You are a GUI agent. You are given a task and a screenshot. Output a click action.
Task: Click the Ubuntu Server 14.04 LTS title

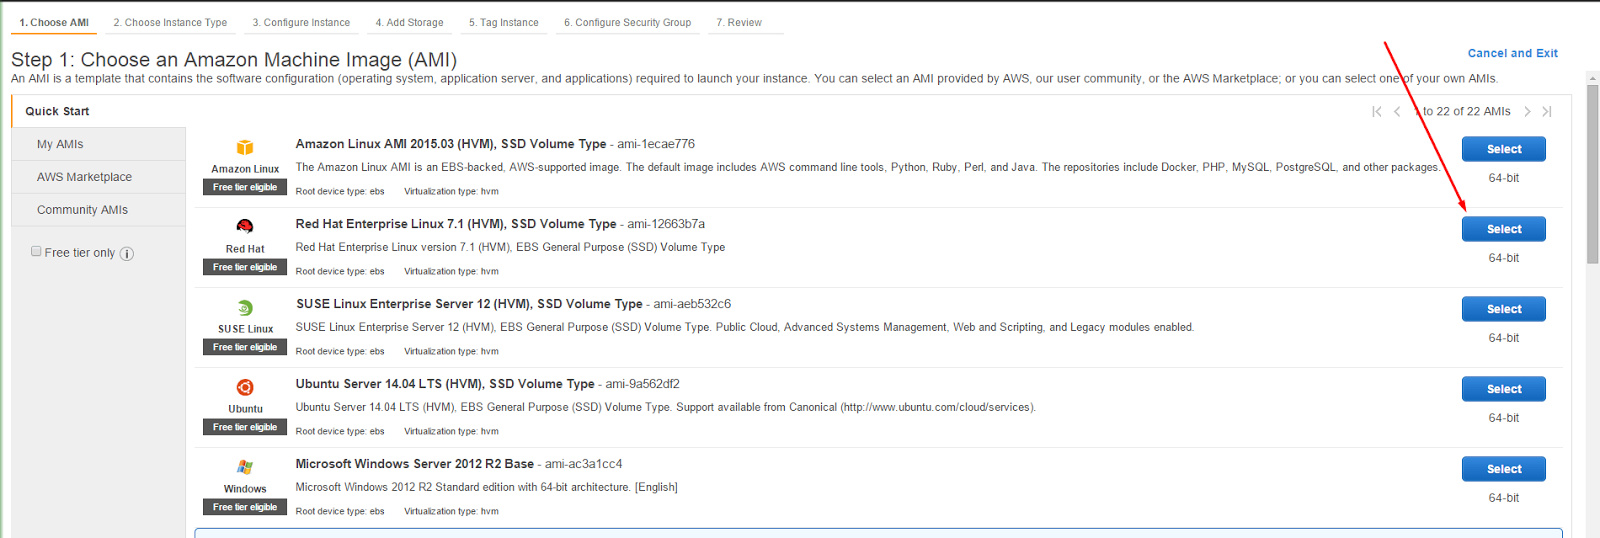click(445, 384)
